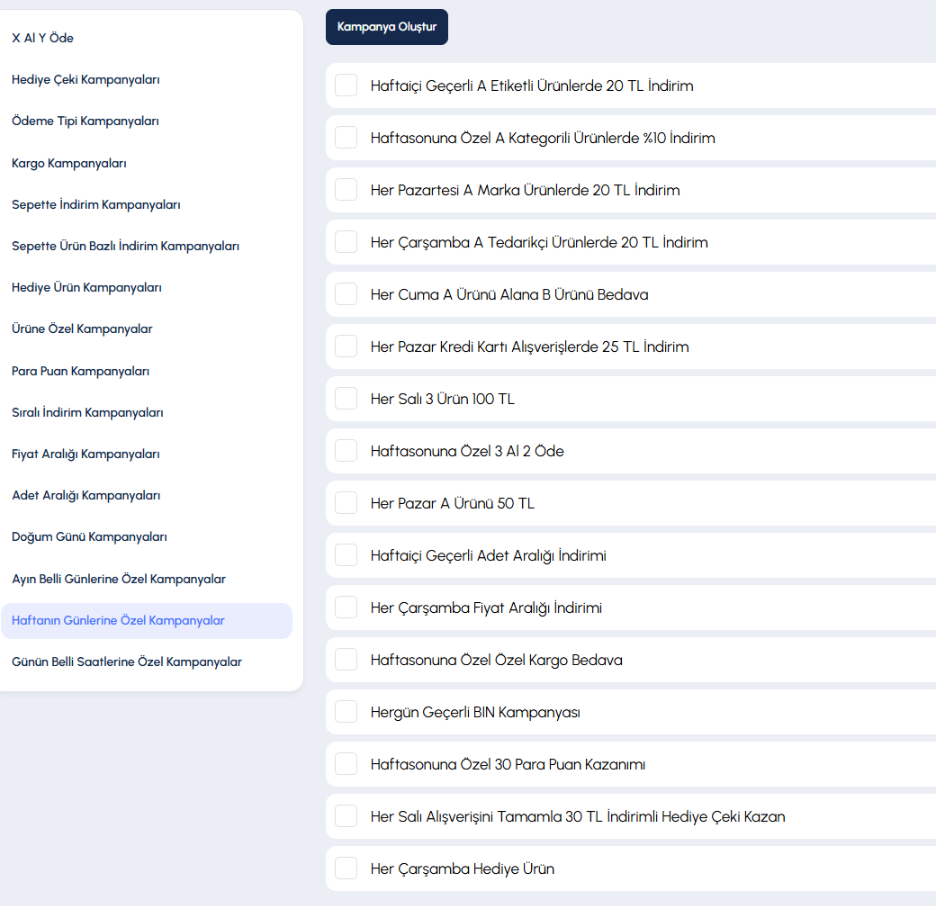Go to Kargo Kampanyaları section
This screenshot has height=906, width=936.
[69, 163]
